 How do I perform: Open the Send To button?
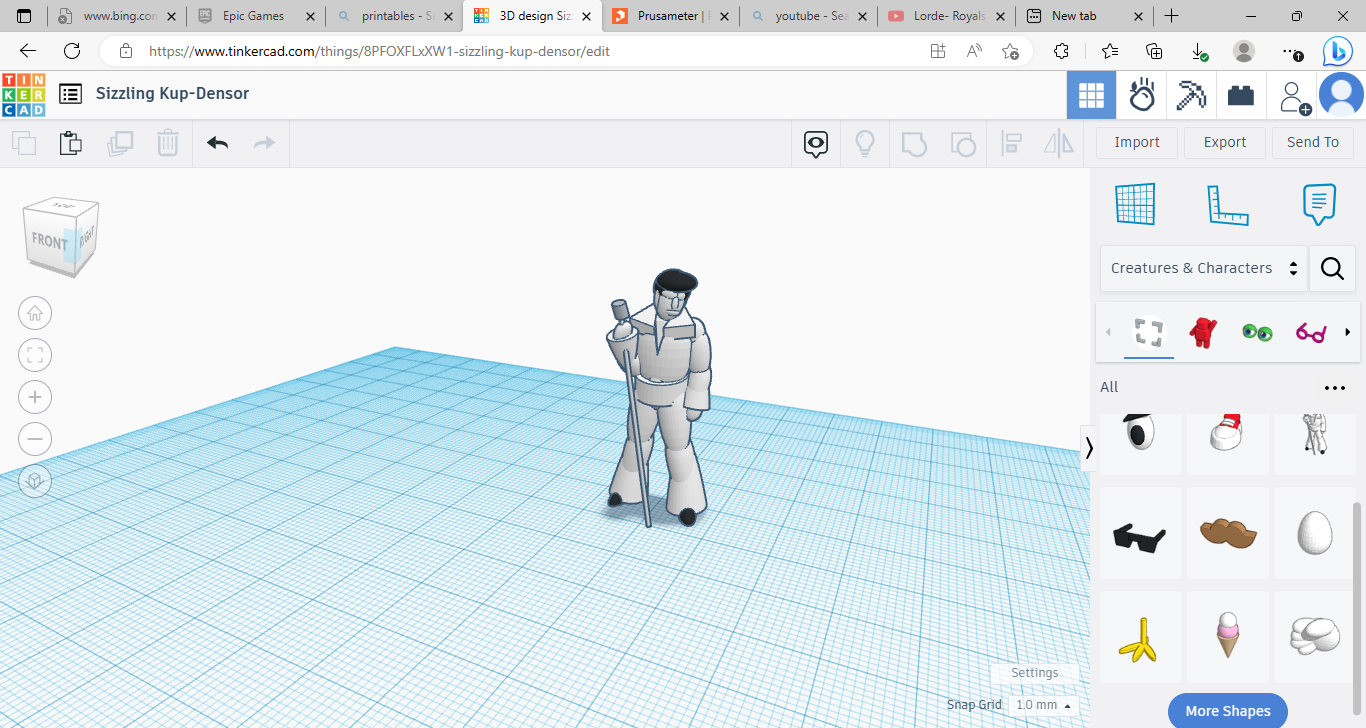[x=1313, y=142]
